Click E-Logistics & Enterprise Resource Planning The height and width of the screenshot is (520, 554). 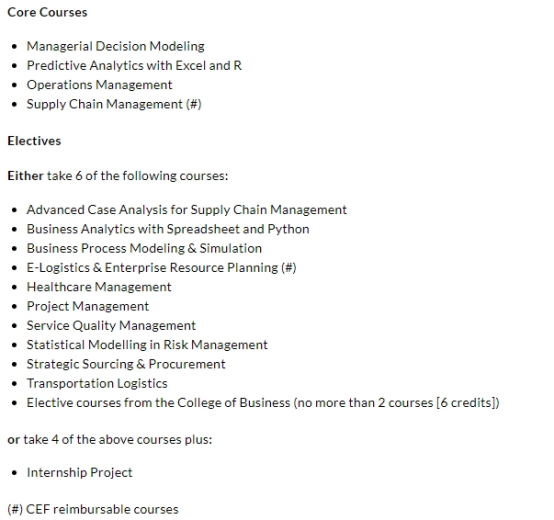tap(161, 268)
